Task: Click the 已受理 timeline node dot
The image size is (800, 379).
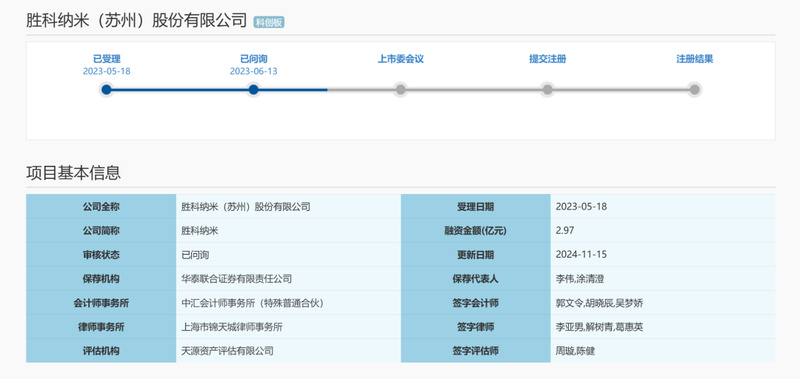Action: coord(106,90)
